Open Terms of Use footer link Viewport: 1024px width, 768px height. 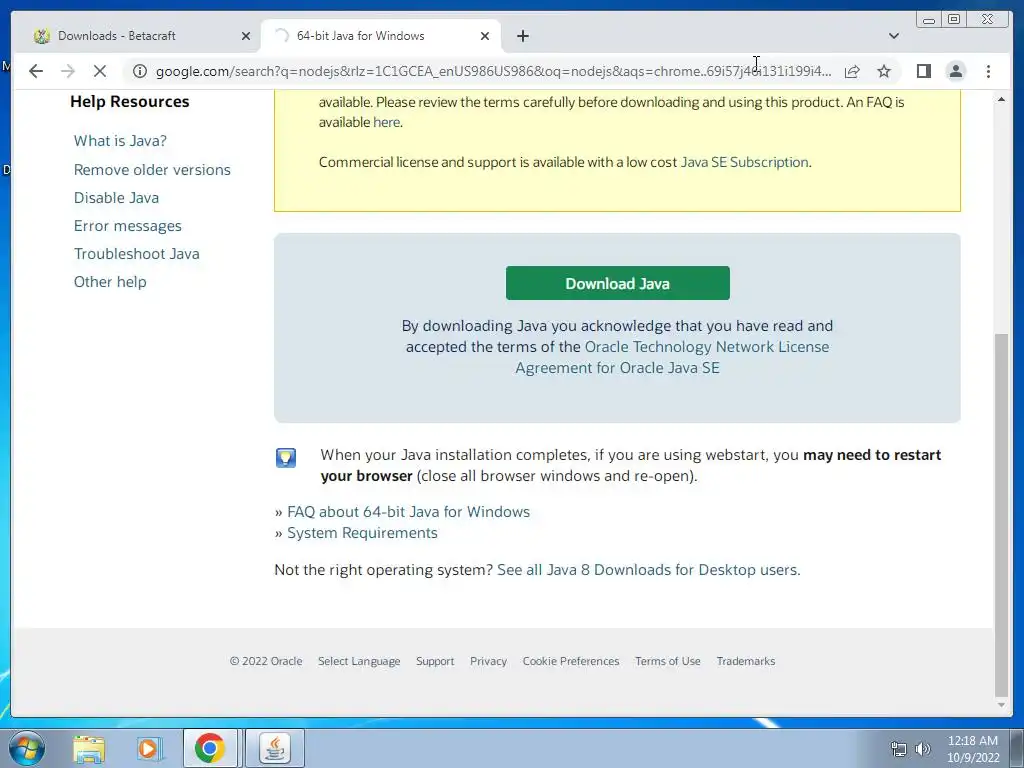tap(667, 661)
